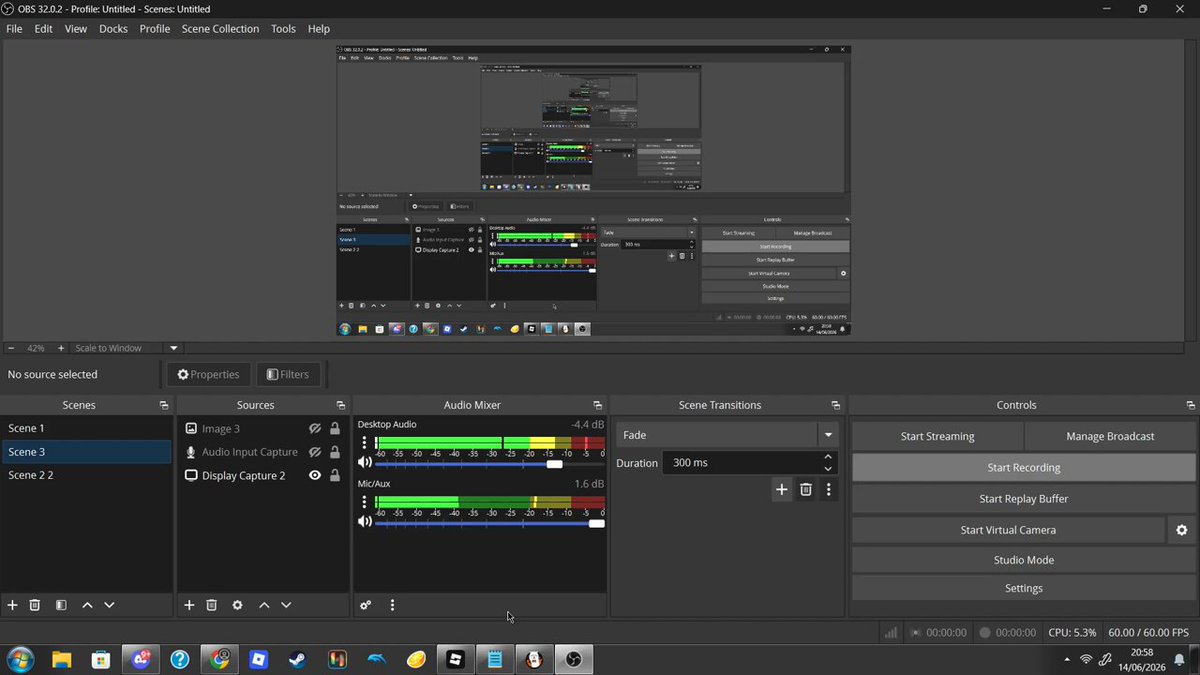Show the Image 3 source

point(315,429)
